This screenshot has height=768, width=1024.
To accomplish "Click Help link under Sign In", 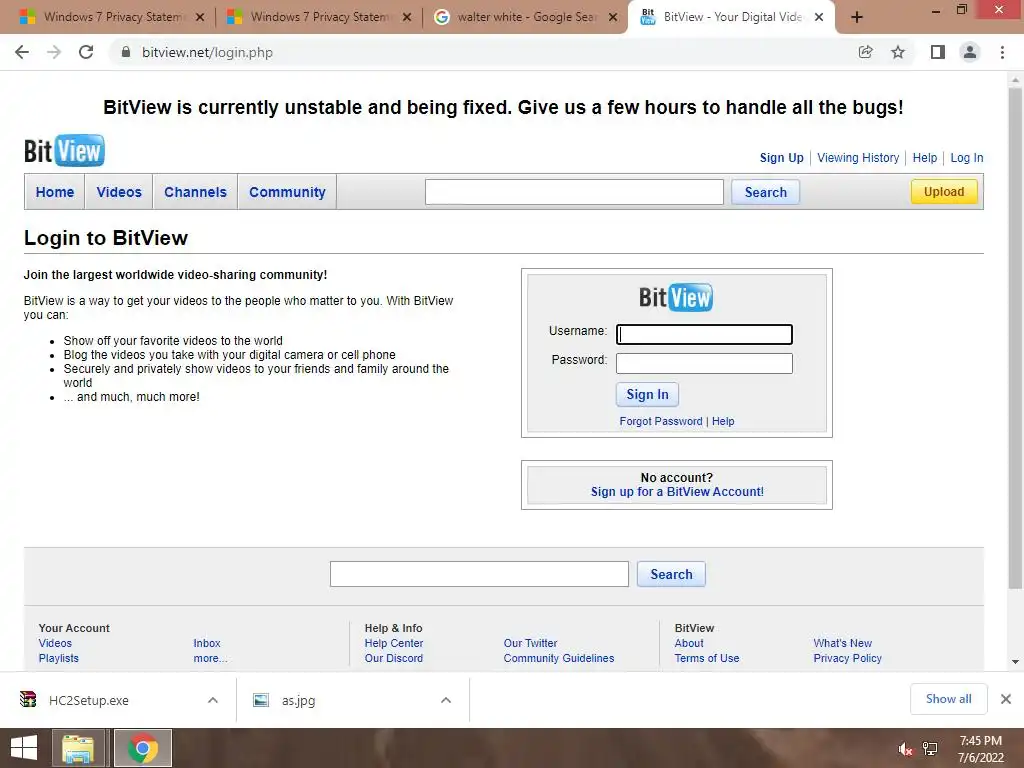I will tap(723, 421).
